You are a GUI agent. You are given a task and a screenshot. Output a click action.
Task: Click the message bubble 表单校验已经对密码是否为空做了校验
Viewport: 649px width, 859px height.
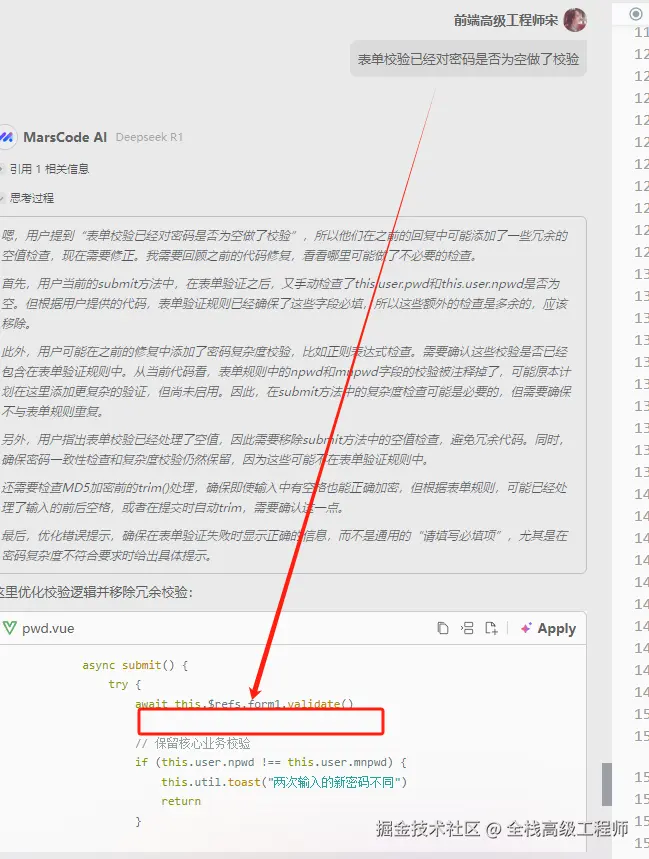click(468, 59)
